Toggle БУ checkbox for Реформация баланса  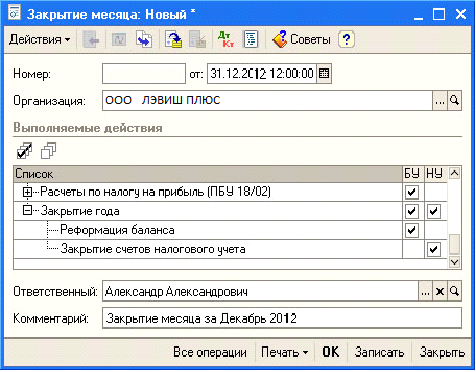tap(412, 230)
